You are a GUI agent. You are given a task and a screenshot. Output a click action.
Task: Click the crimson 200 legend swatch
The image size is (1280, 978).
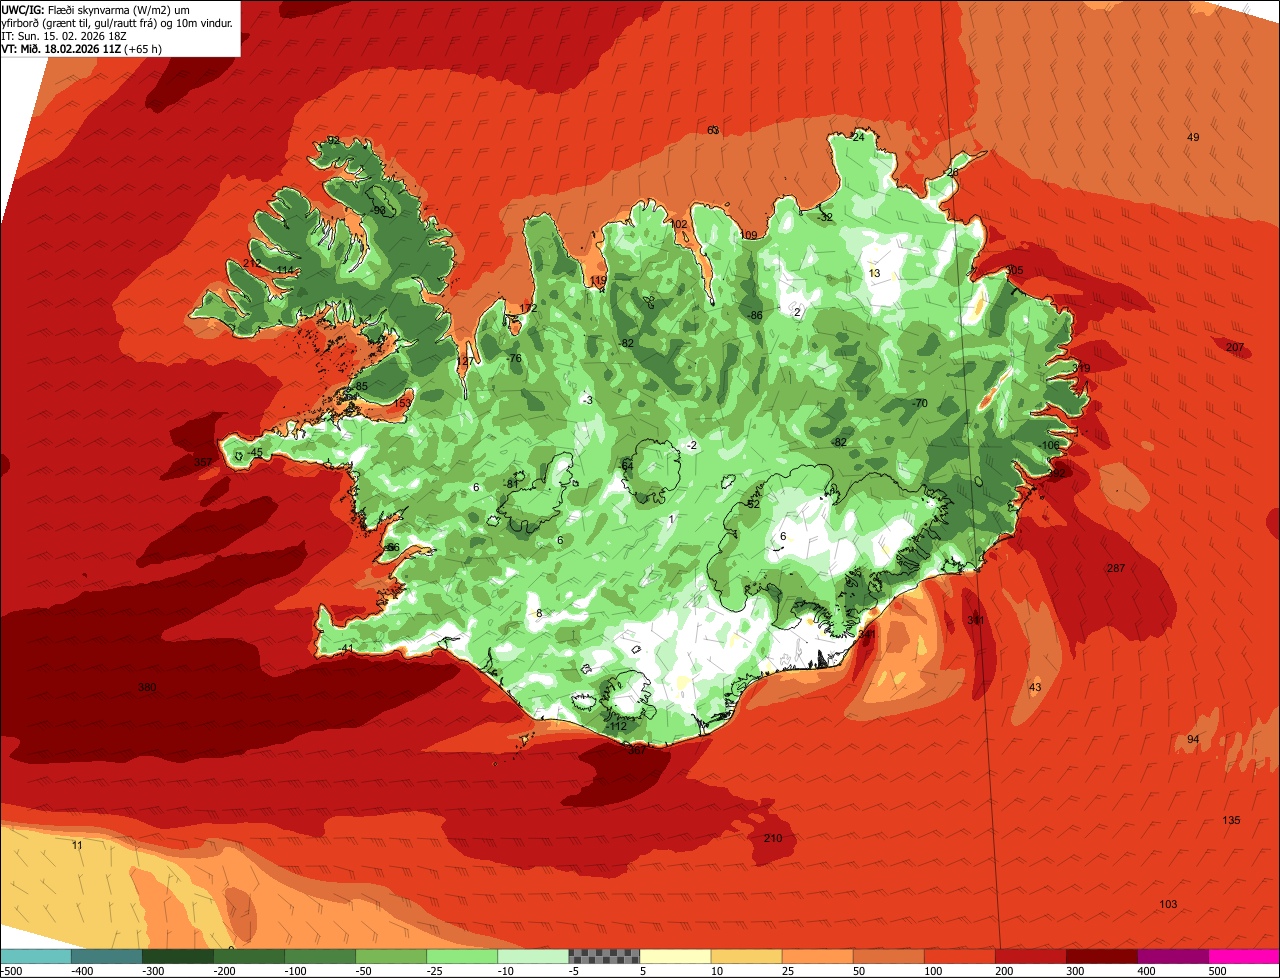pos(1030,956)
